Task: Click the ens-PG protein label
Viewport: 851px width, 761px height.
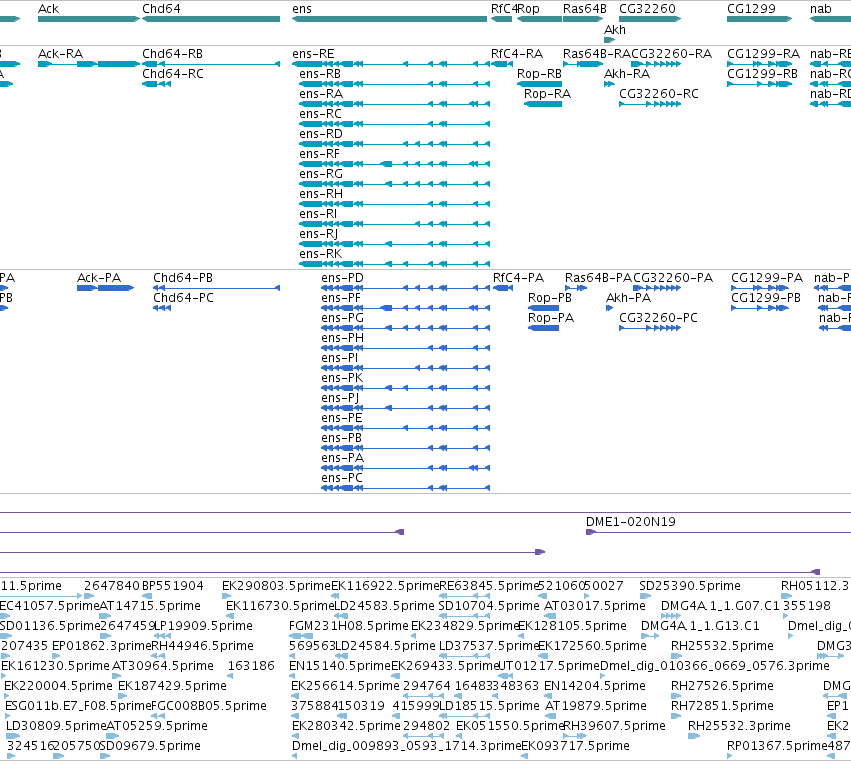Action: pyautogui.click(x=342, y=318)
